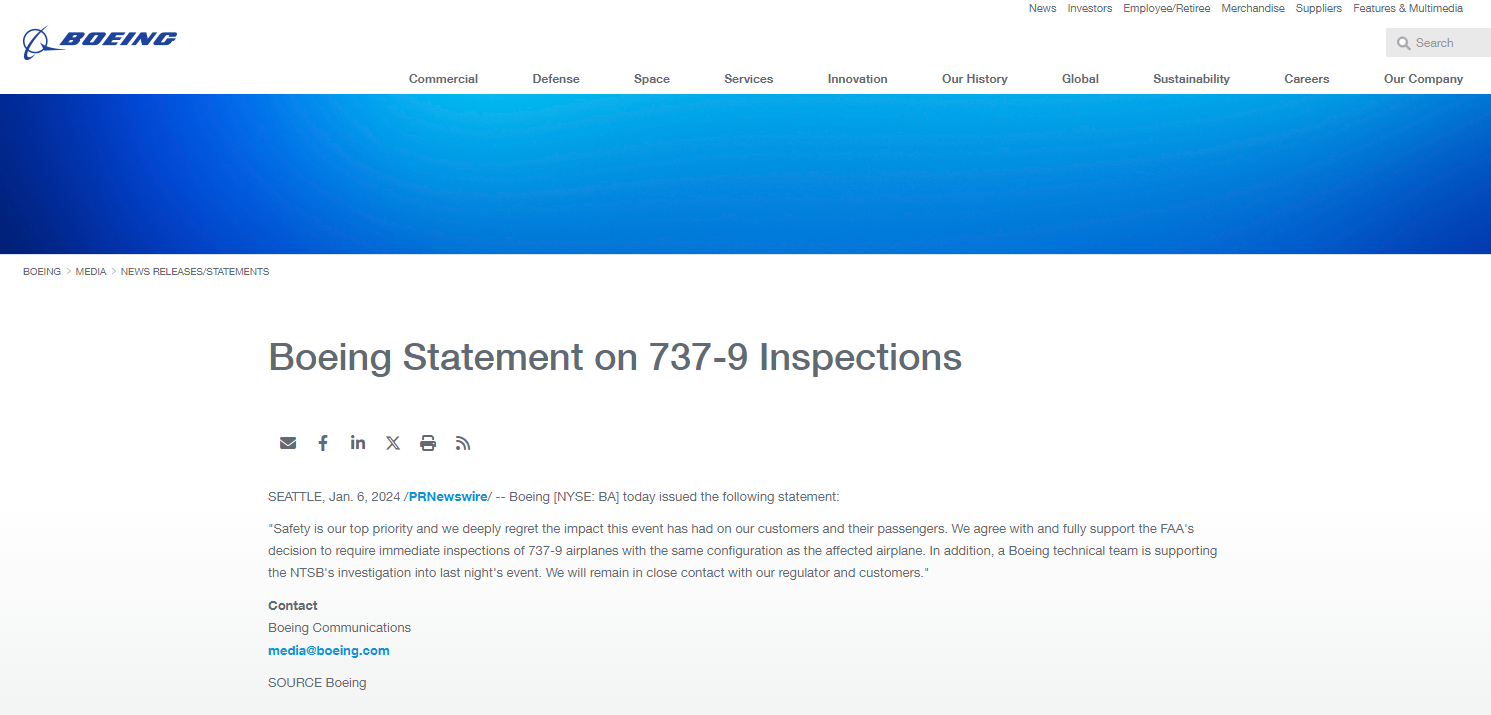Click the 'Boeing Communications' text
Viewport: 1491px width, 715px height.
pos(339,628)
